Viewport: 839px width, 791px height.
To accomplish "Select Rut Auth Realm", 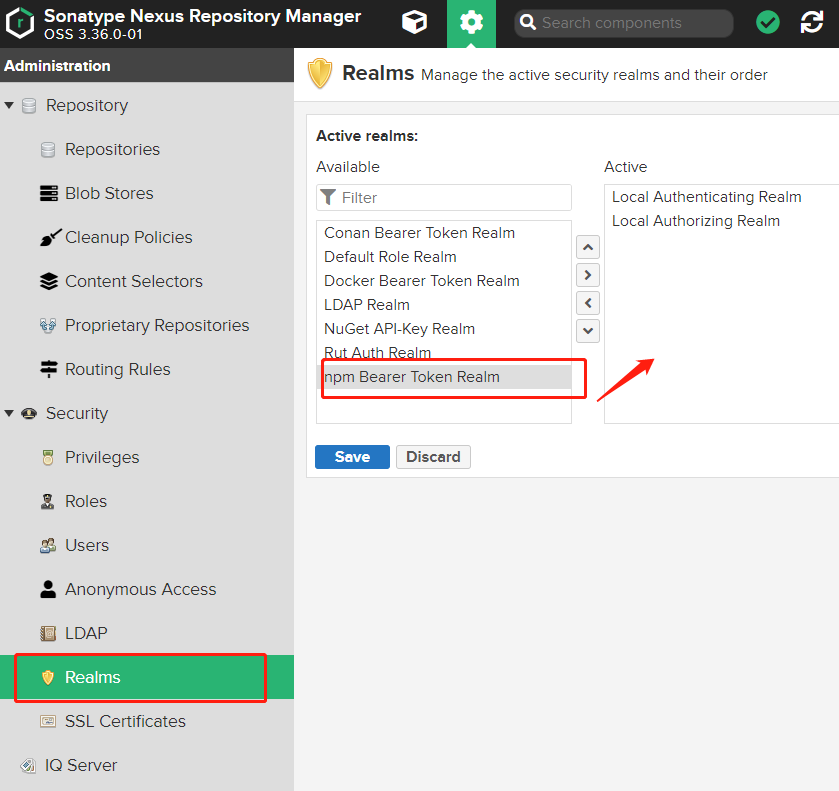I will 444,353.
